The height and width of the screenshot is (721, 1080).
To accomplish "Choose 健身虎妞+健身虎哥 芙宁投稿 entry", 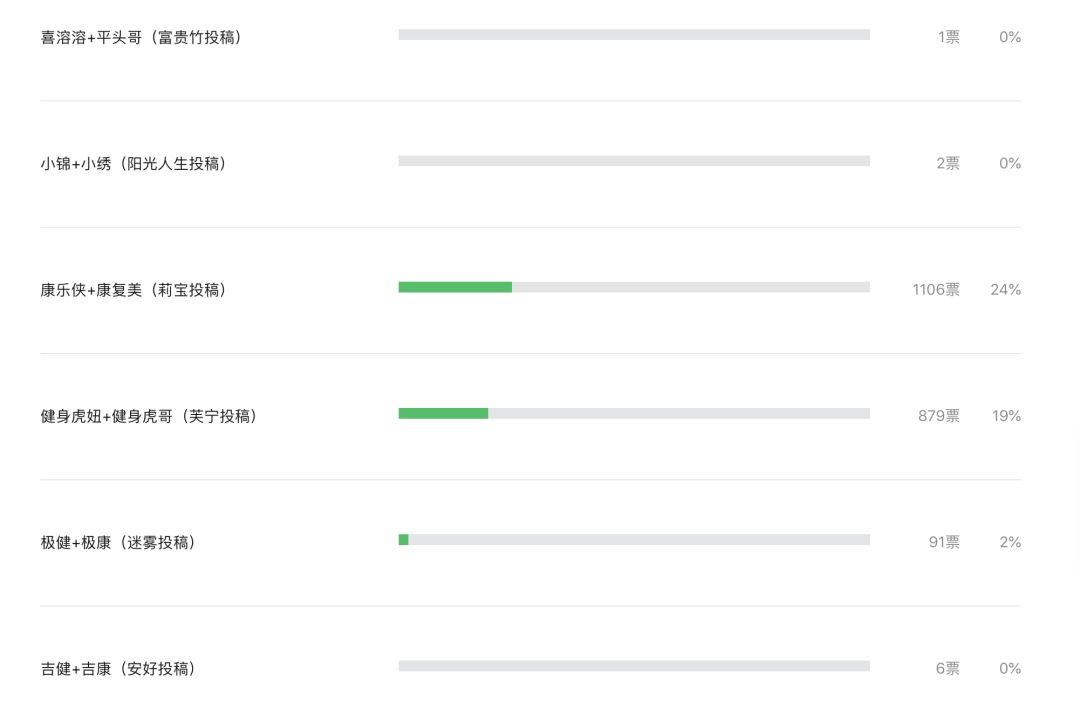I will tap(148, 416).
